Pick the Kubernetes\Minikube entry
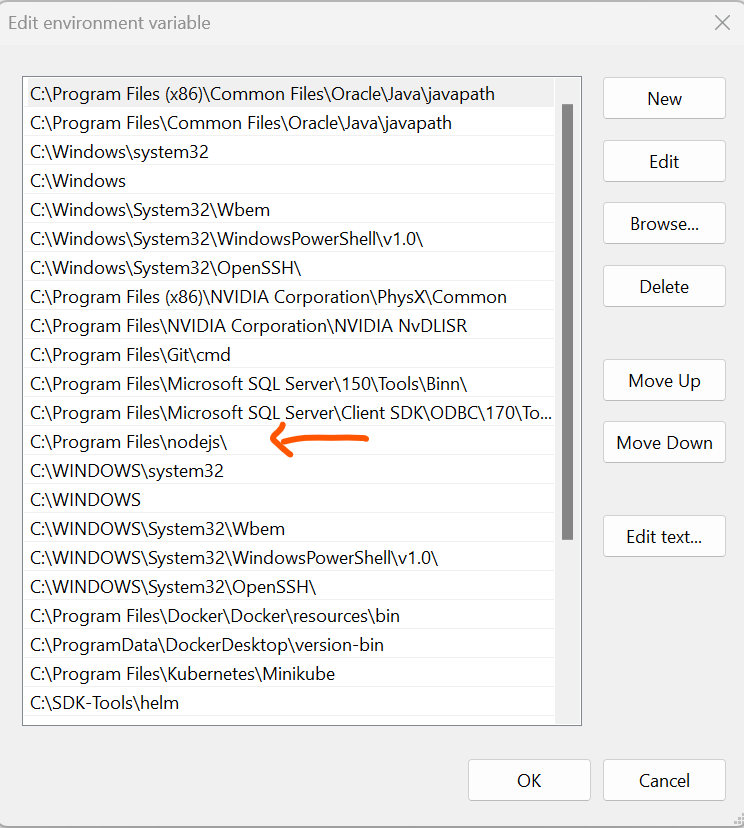744x828 pixels. click(182, 674)
